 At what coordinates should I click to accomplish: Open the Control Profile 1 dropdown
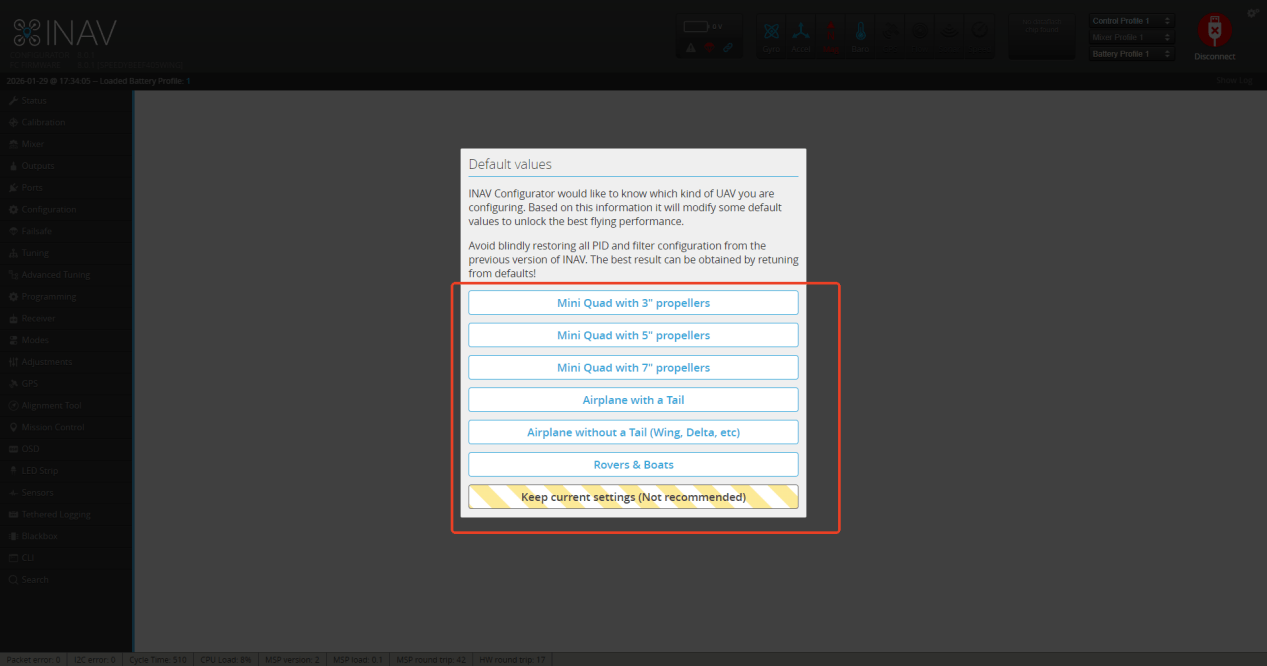pyautogui.click(x=1131, y=21)
